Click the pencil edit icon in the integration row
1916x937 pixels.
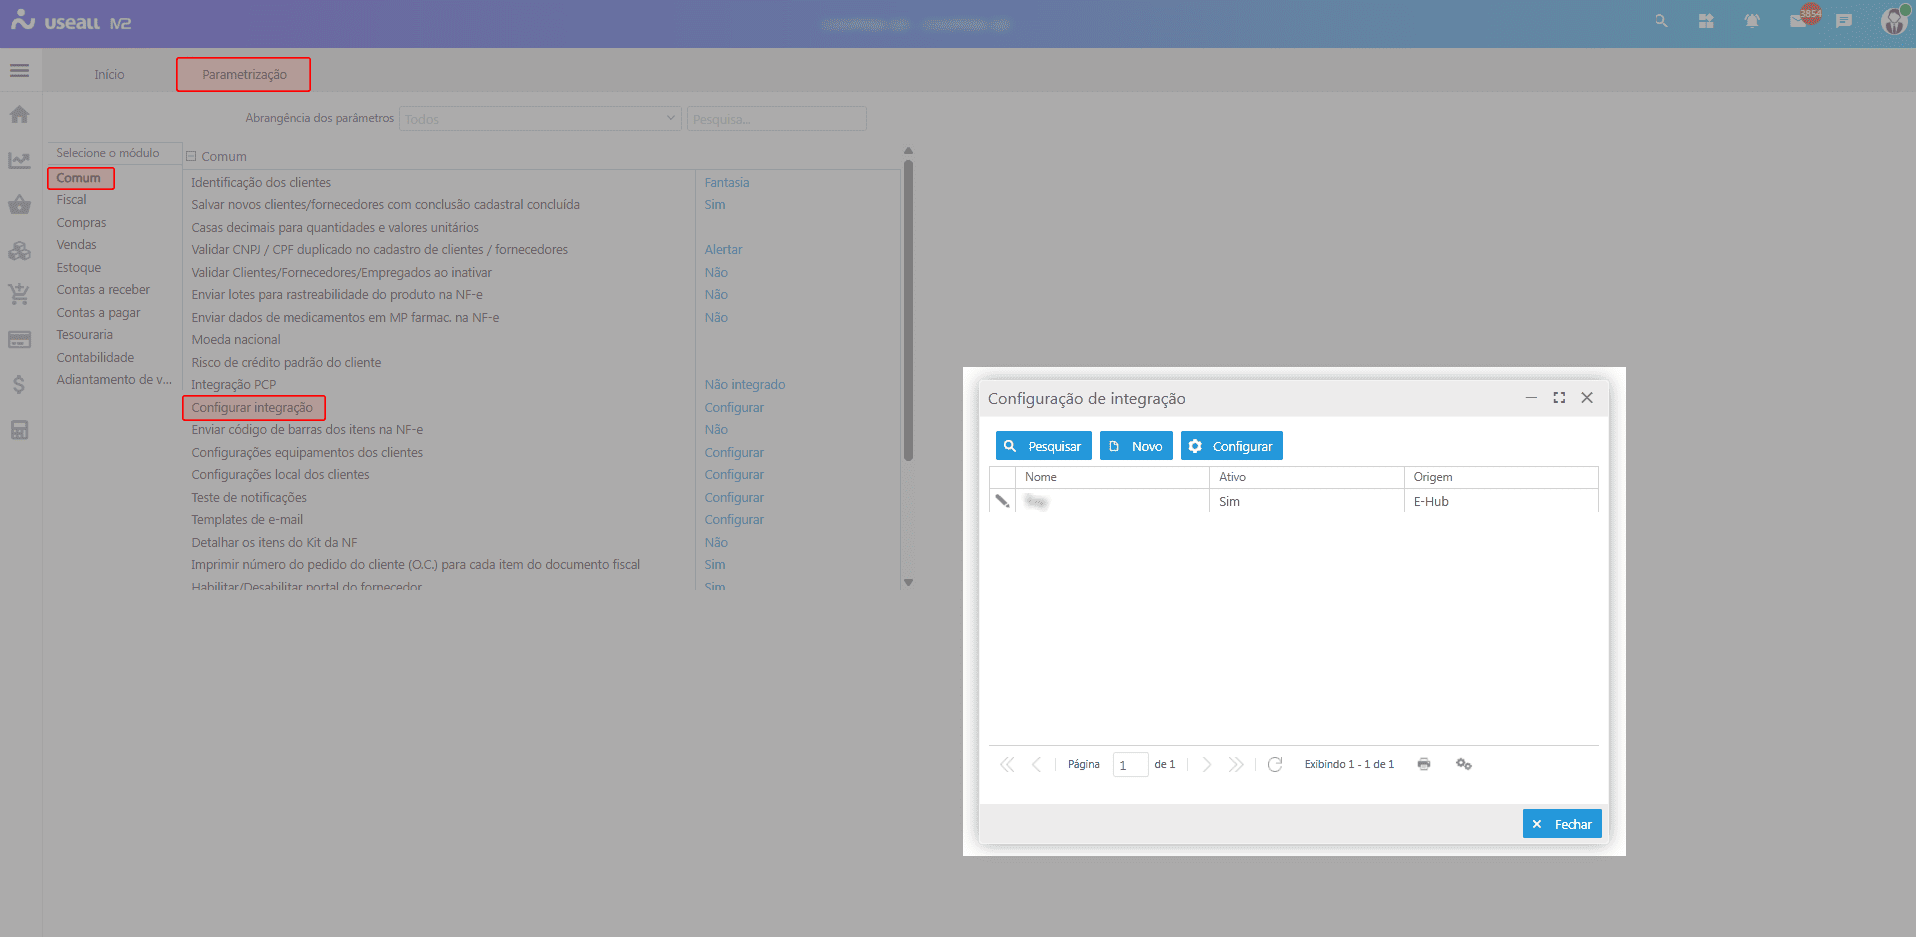tap(1002, 501)
